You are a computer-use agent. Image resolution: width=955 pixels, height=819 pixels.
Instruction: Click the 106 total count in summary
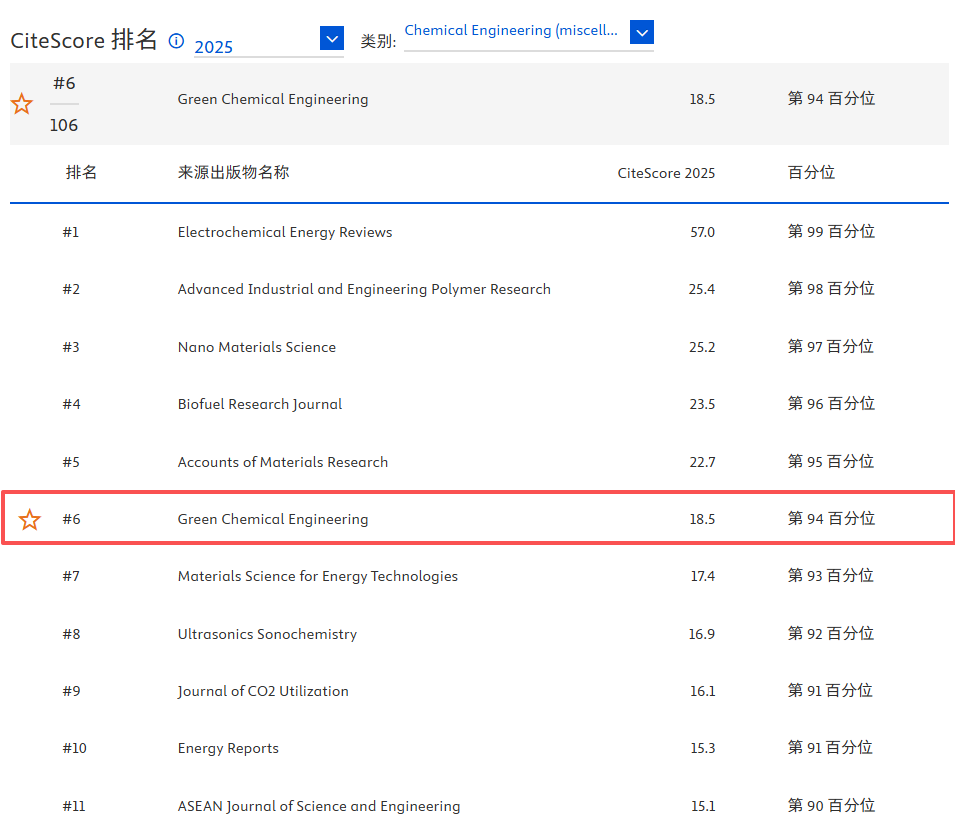click(x=64, y=125)
